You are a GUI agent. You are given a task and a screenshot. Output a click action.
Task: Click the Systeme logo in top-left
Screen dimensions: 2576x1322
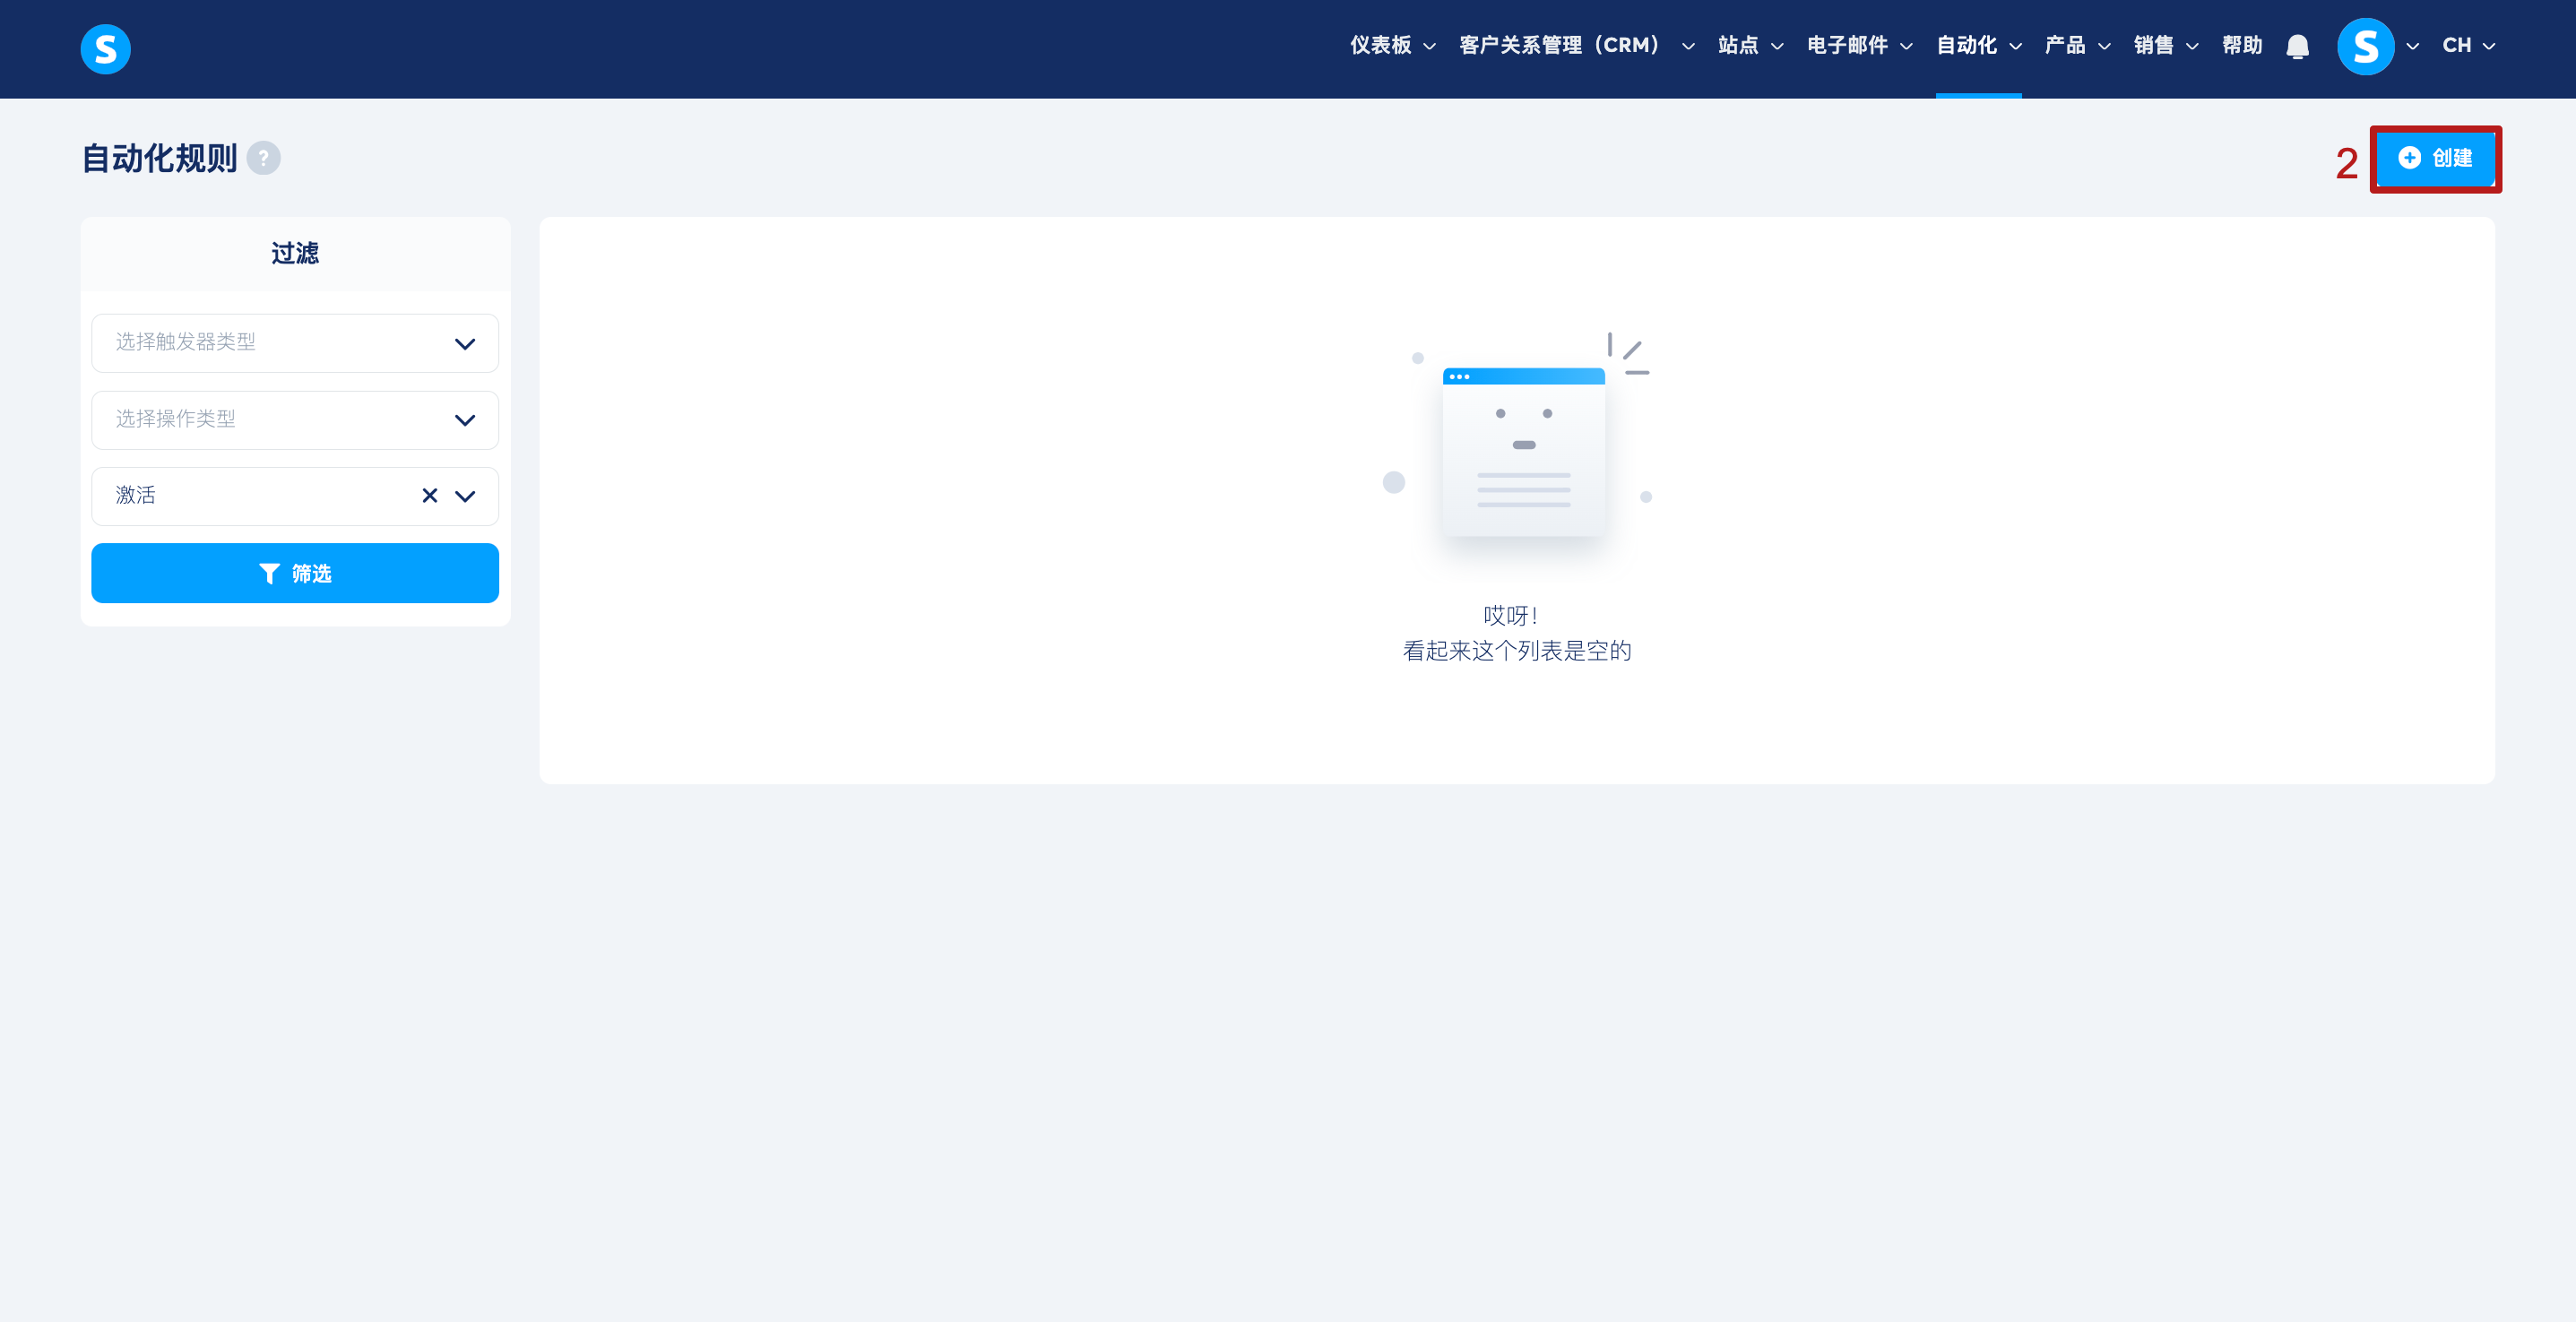click(x=105, y=49)
